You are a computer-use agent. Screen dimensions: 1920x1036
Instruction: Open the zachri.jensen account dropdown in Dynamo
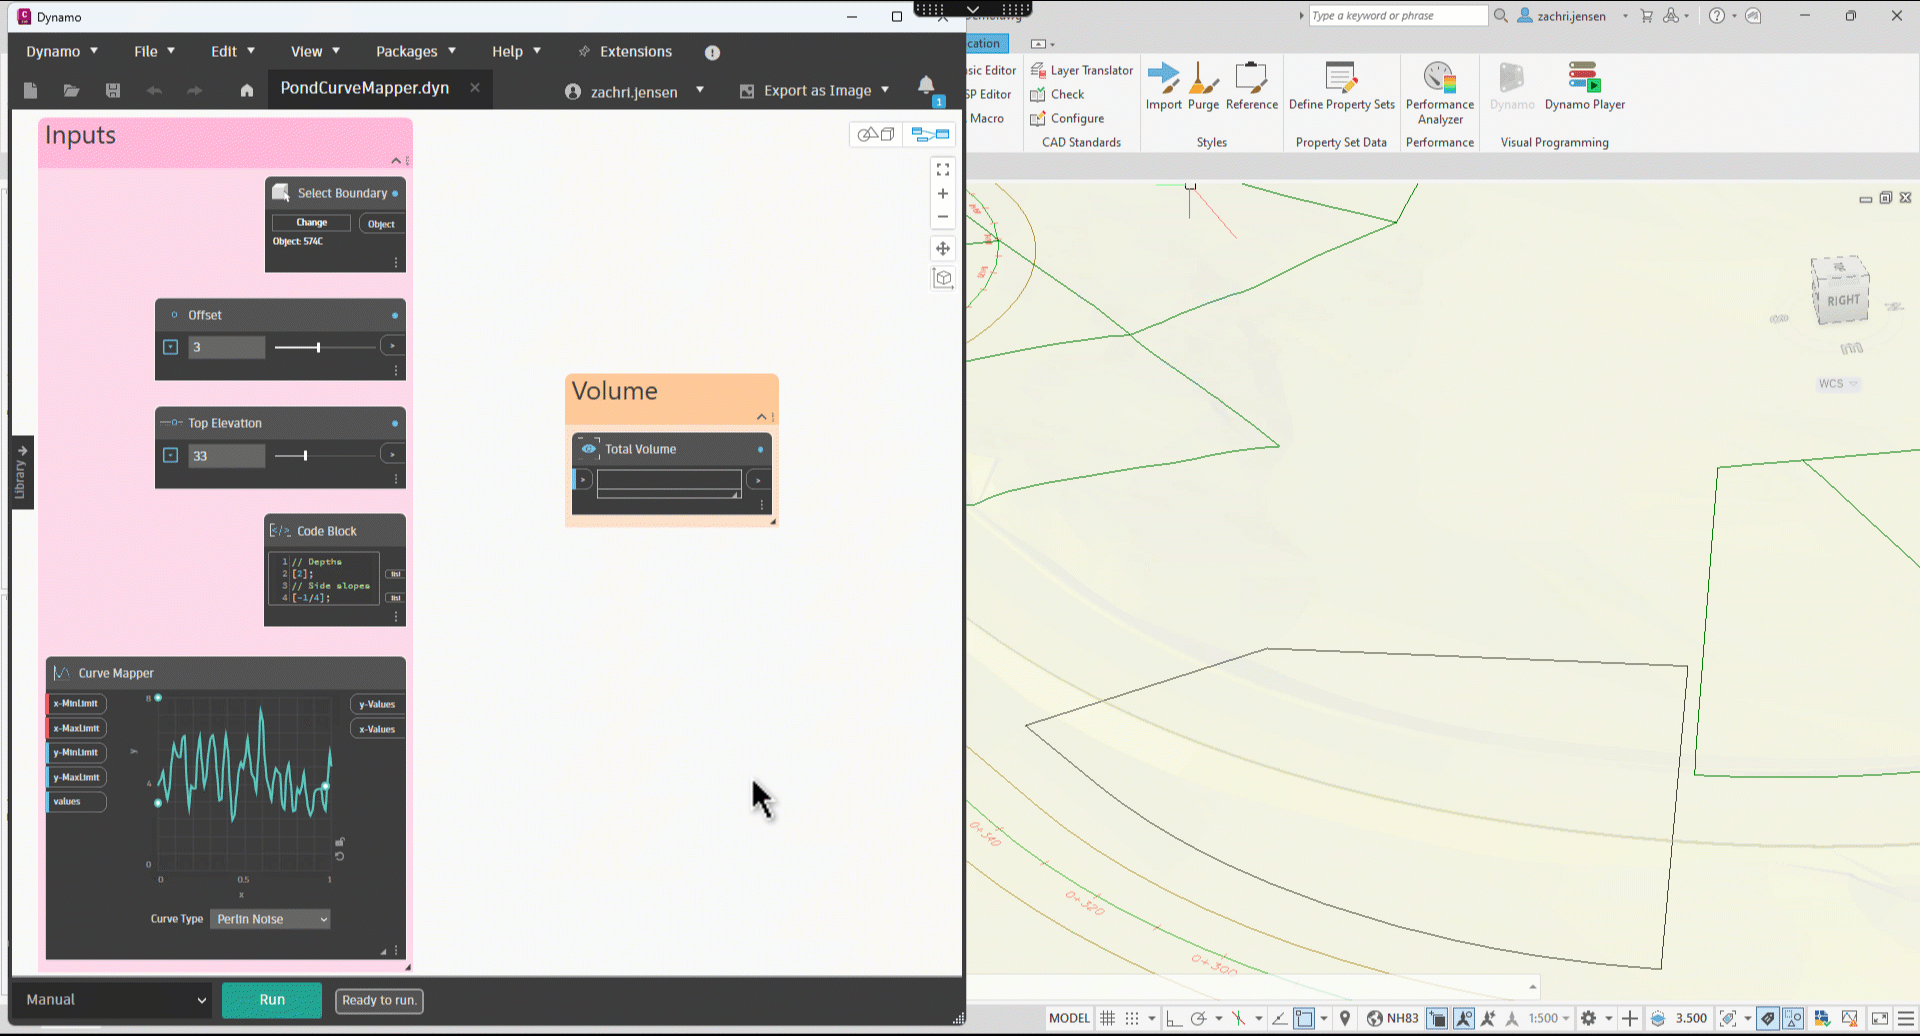700,91
